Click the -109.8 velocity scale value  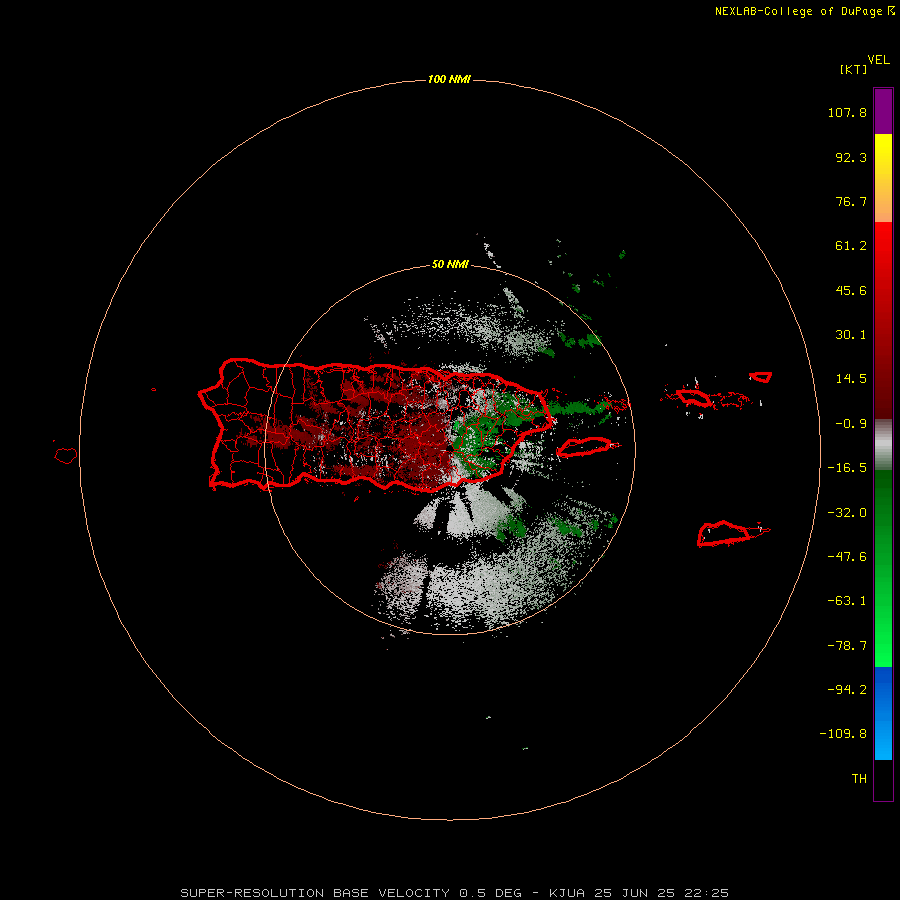tap(843, 734)
